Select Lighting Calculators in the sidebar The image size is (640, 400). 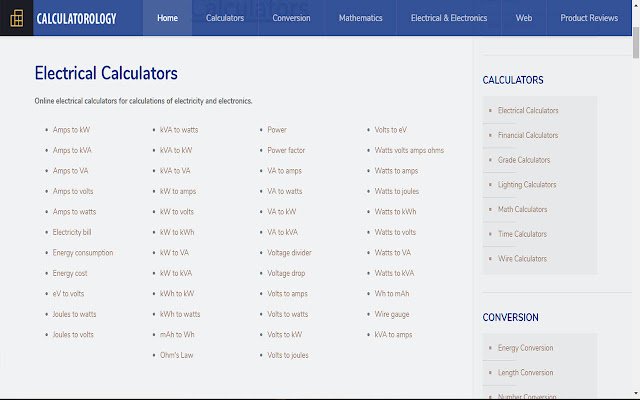(527, 184)
